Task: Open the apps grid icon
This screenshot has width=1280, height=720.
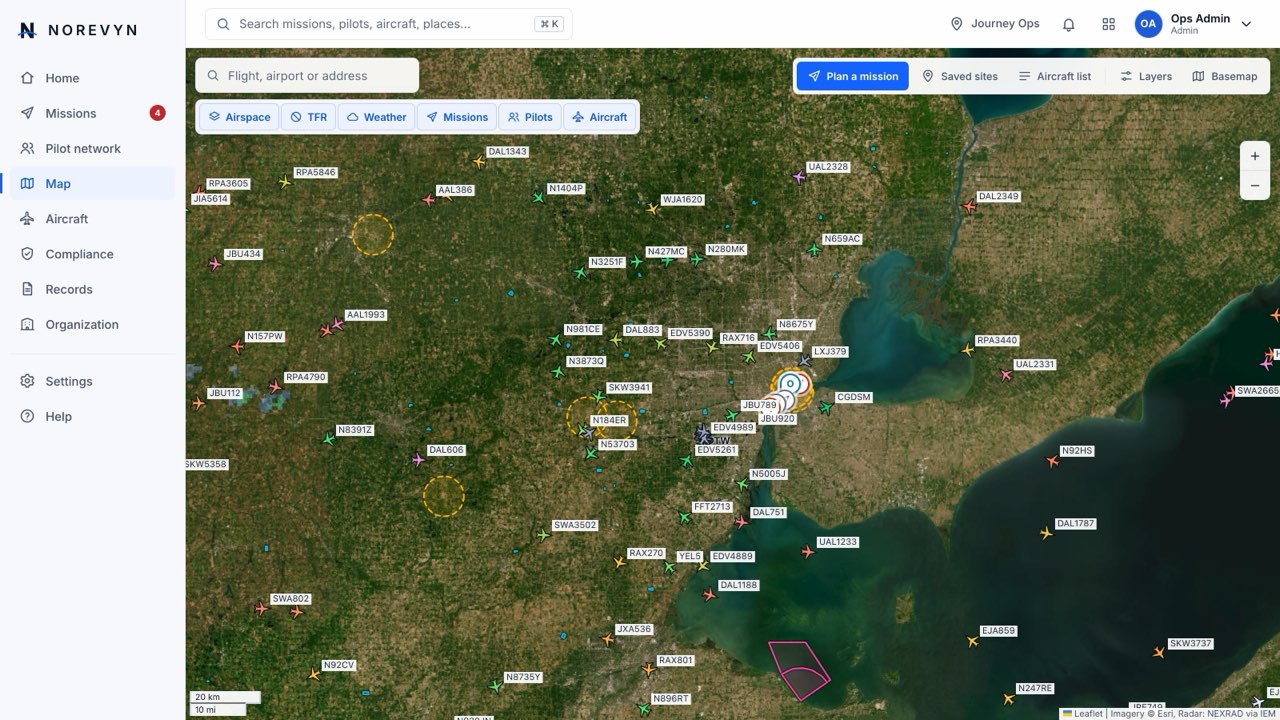Action: coord(1108,24)
